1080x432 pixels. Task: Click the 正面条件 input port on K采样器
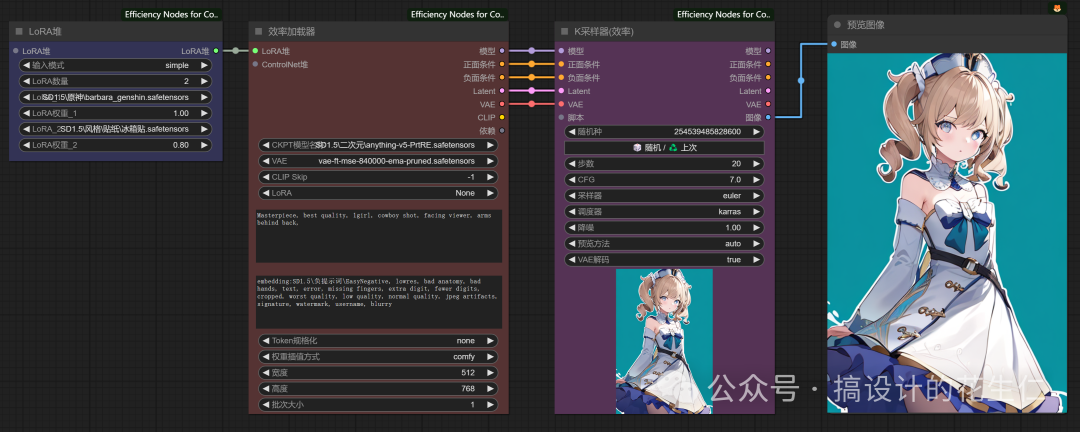(561, 64)
